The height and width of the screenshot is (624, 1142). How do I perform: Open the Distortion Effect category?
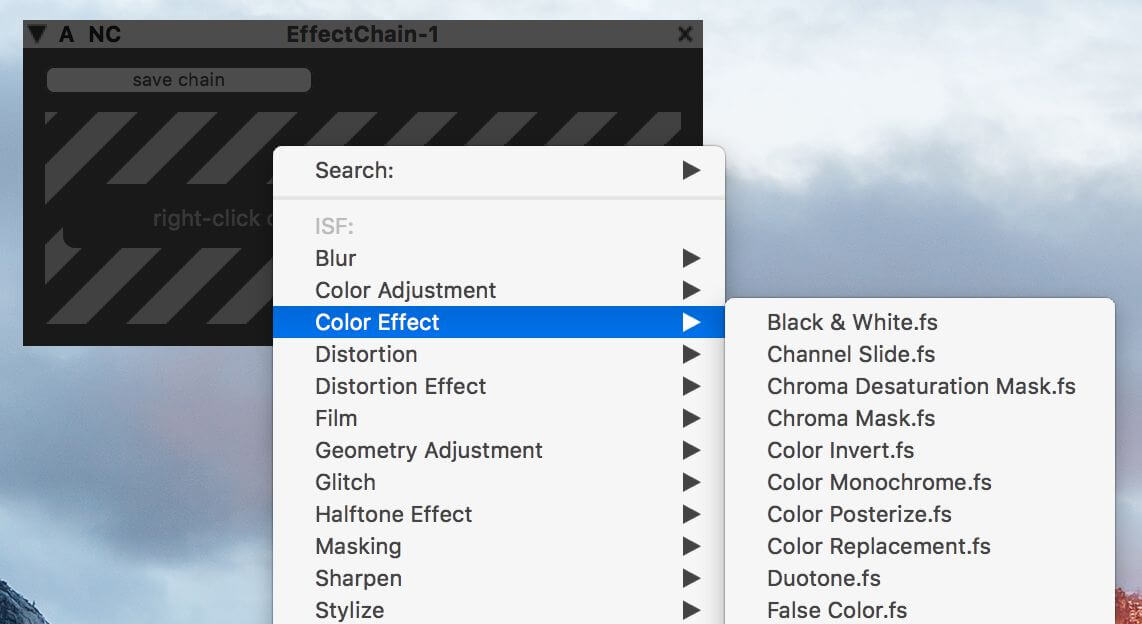pos(499,386)
